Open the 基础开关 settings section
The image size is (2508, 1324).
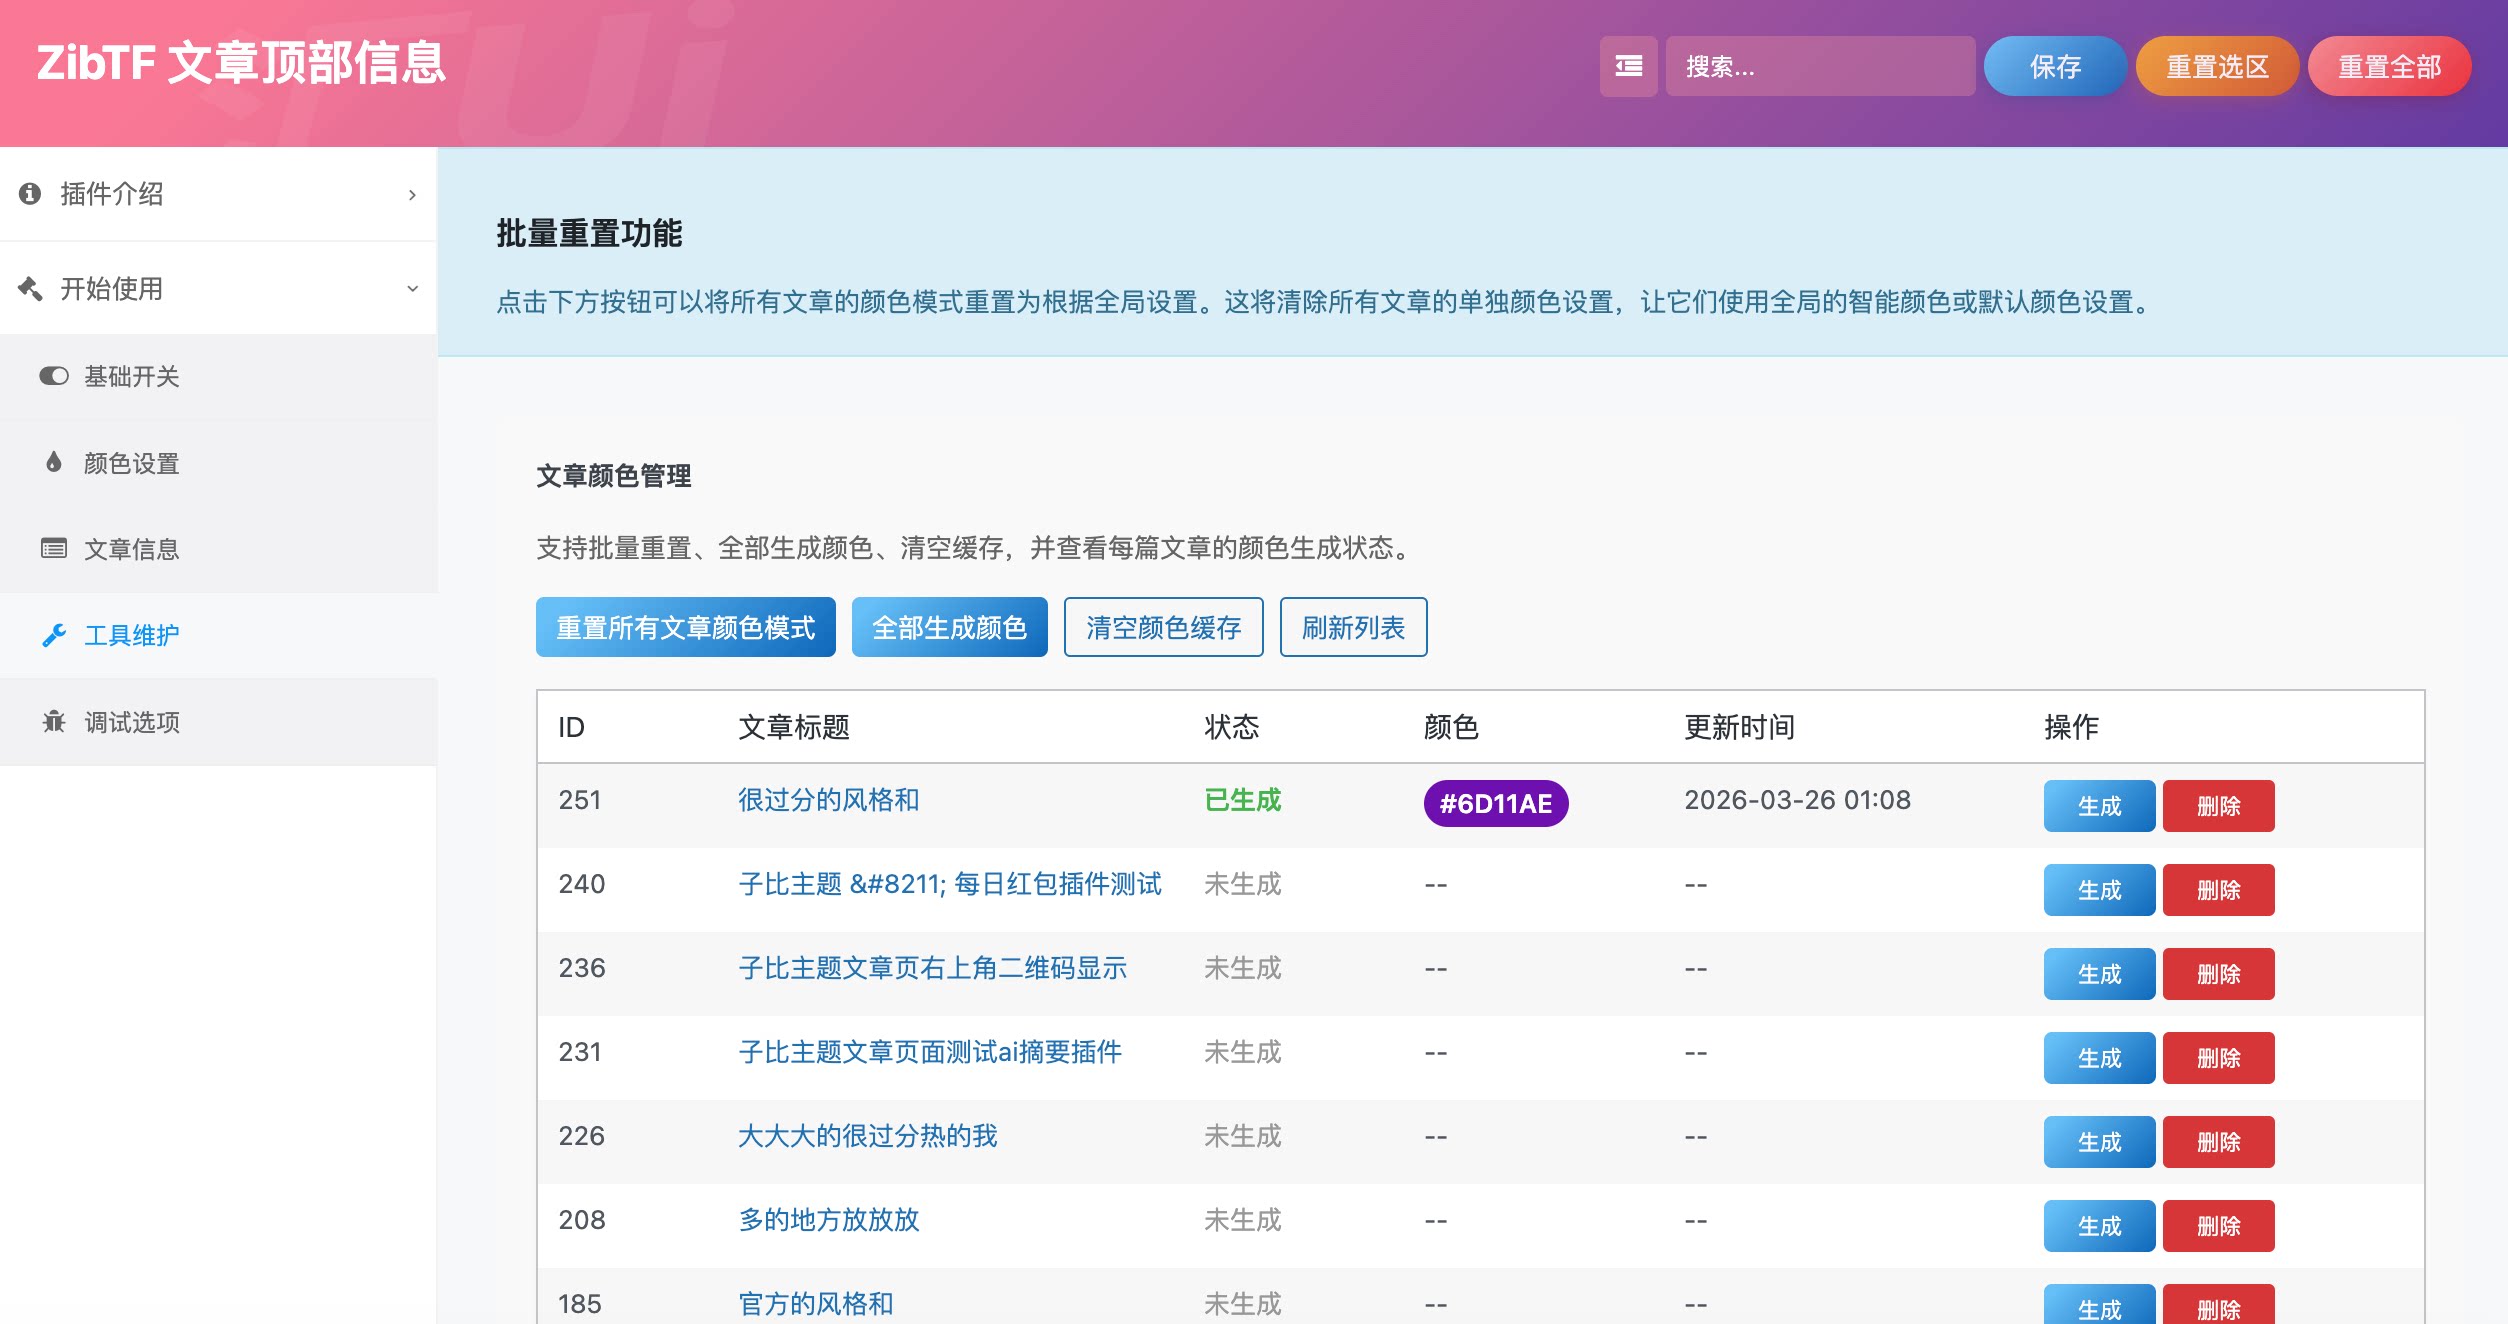point(131,376)
